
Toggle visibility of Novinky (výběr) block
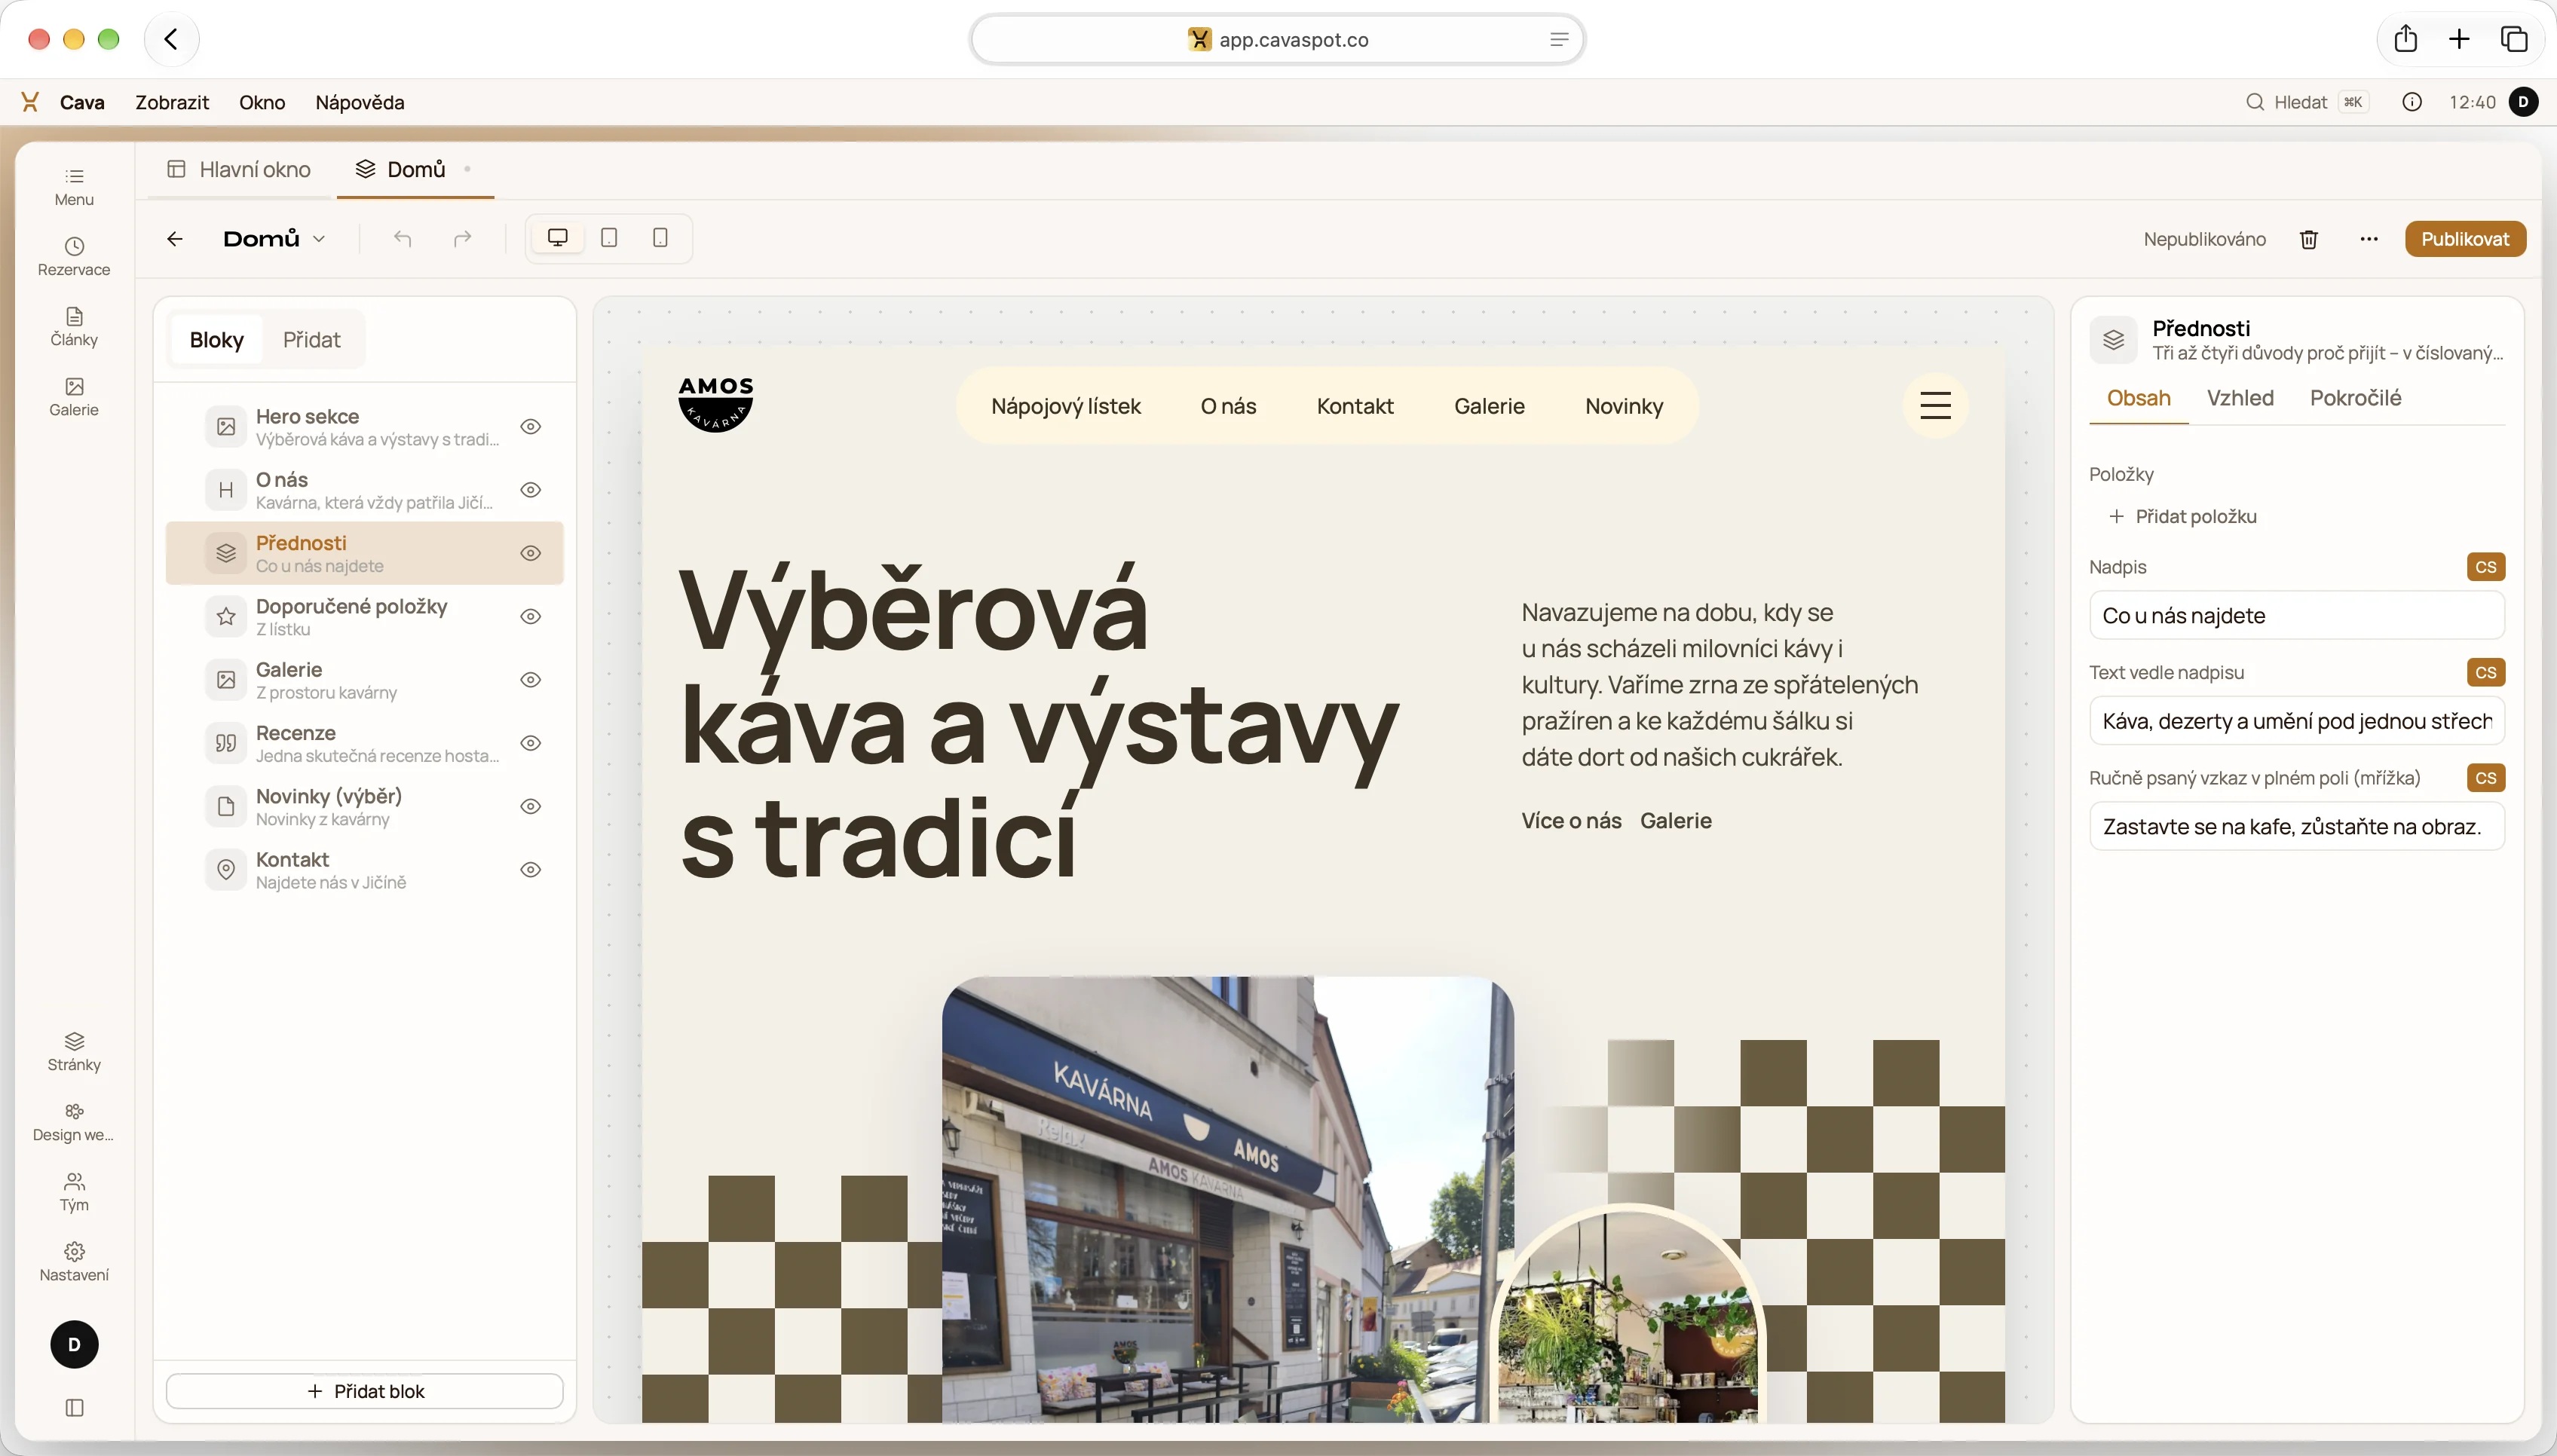(531, 806)
